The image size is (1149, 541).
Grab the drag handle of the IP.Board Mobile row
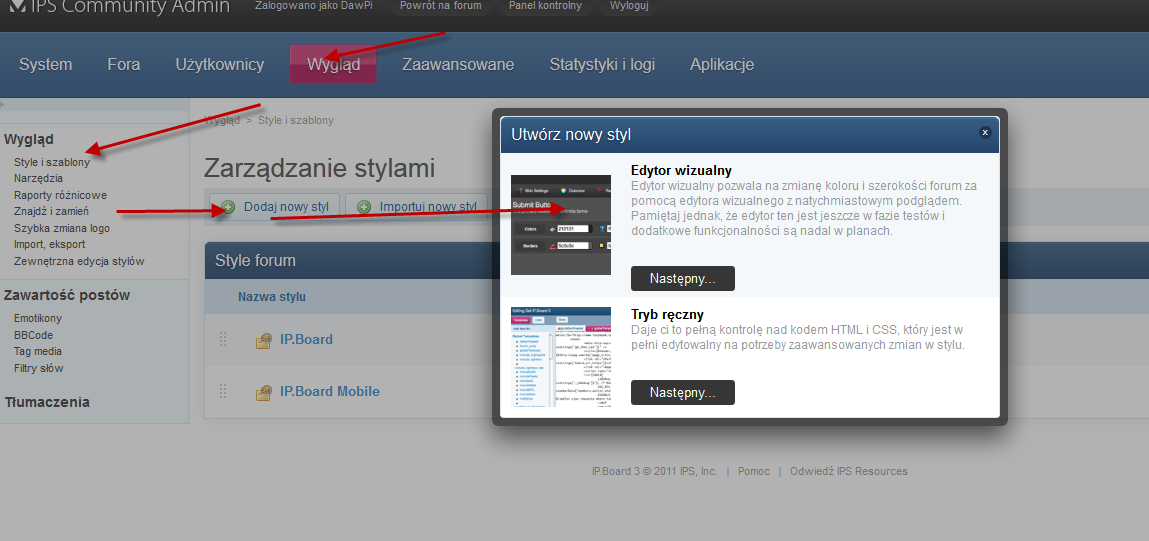pyautogui.click(x=223, y=391)
